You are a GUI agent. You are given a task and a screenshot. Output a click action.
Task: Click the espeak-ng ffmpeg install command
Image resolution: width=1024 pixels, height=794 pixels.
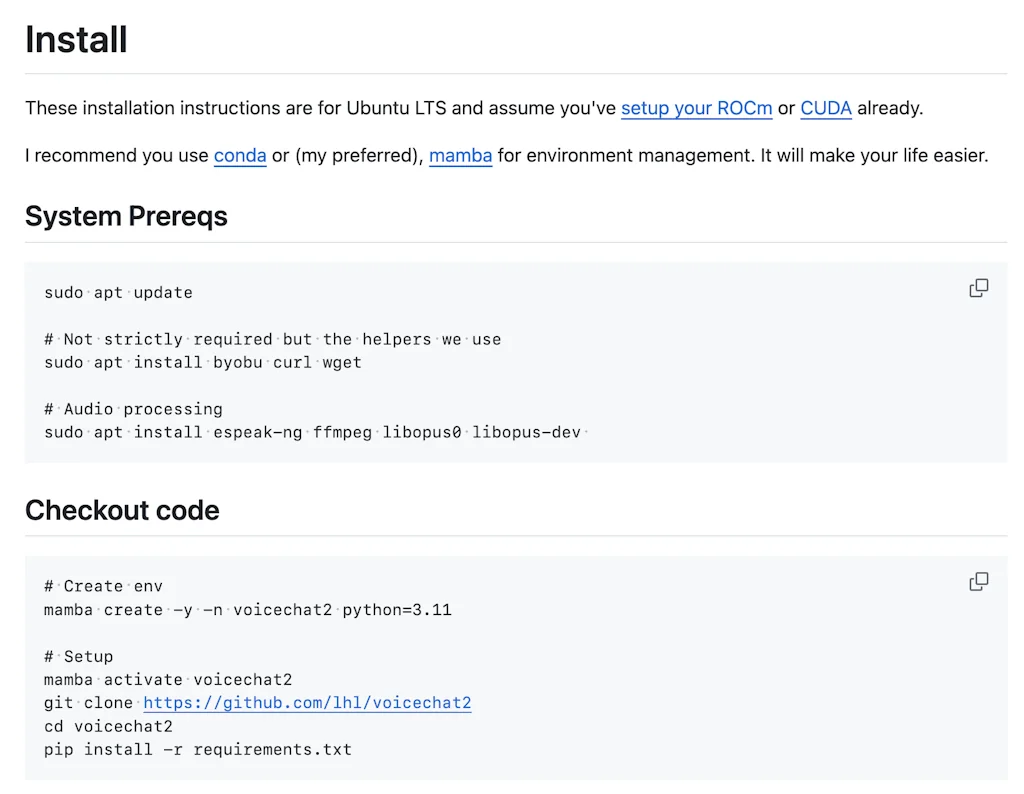point(314,432)
